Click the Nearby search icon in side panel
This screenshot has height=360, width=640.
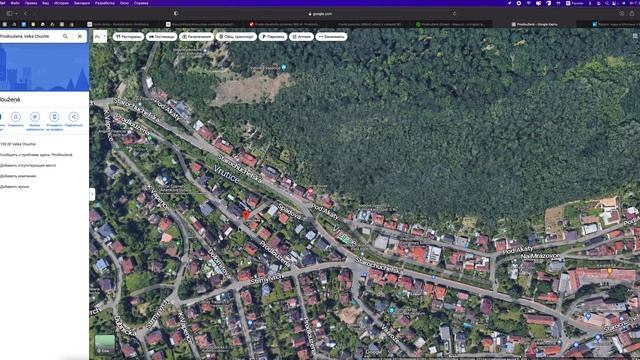[35, 117]
